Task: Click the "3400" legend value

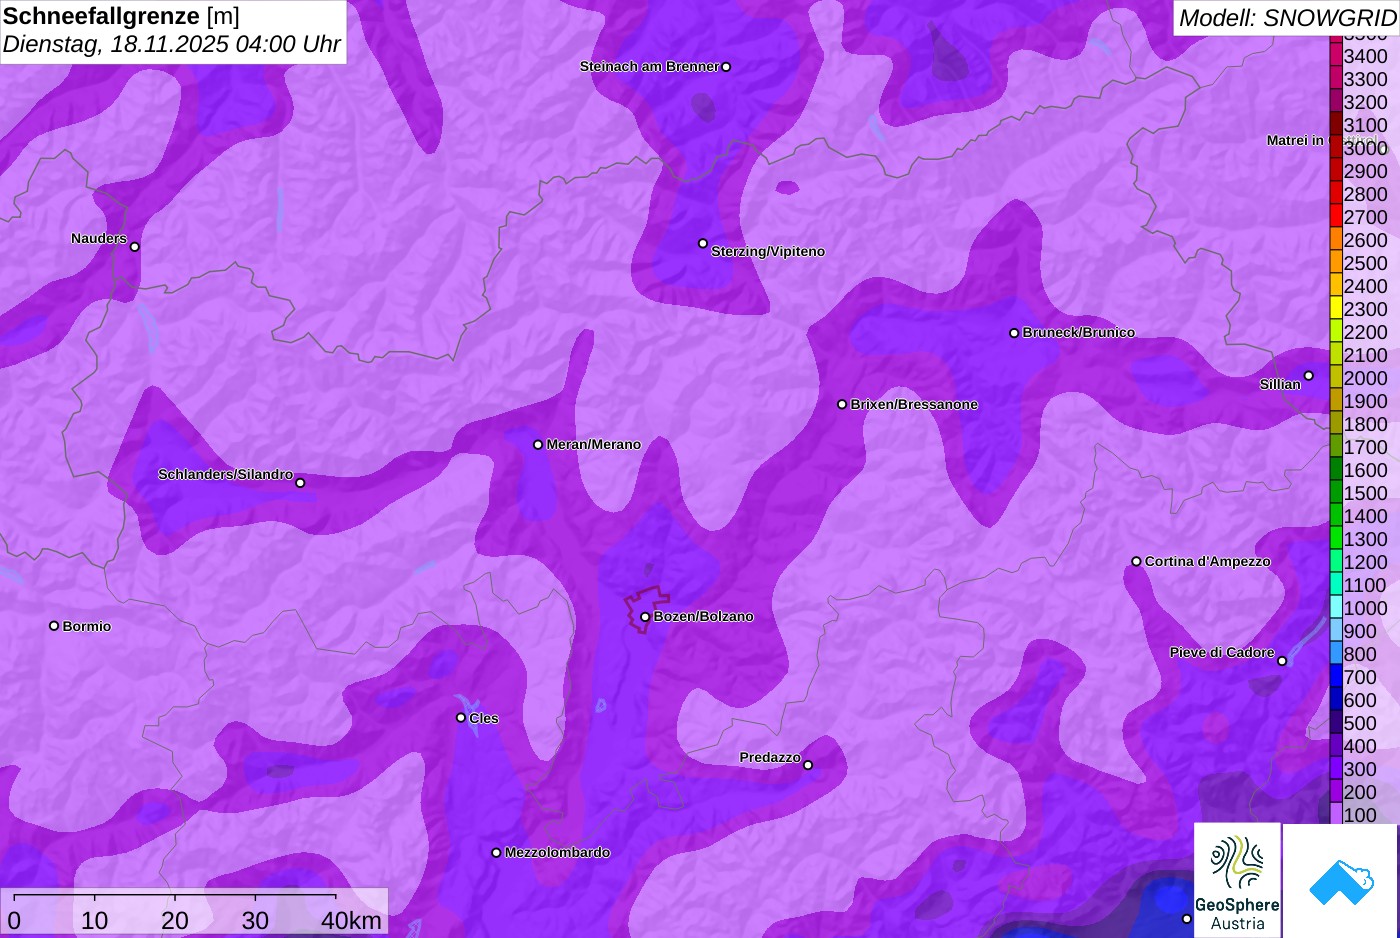Action: 1366,56
